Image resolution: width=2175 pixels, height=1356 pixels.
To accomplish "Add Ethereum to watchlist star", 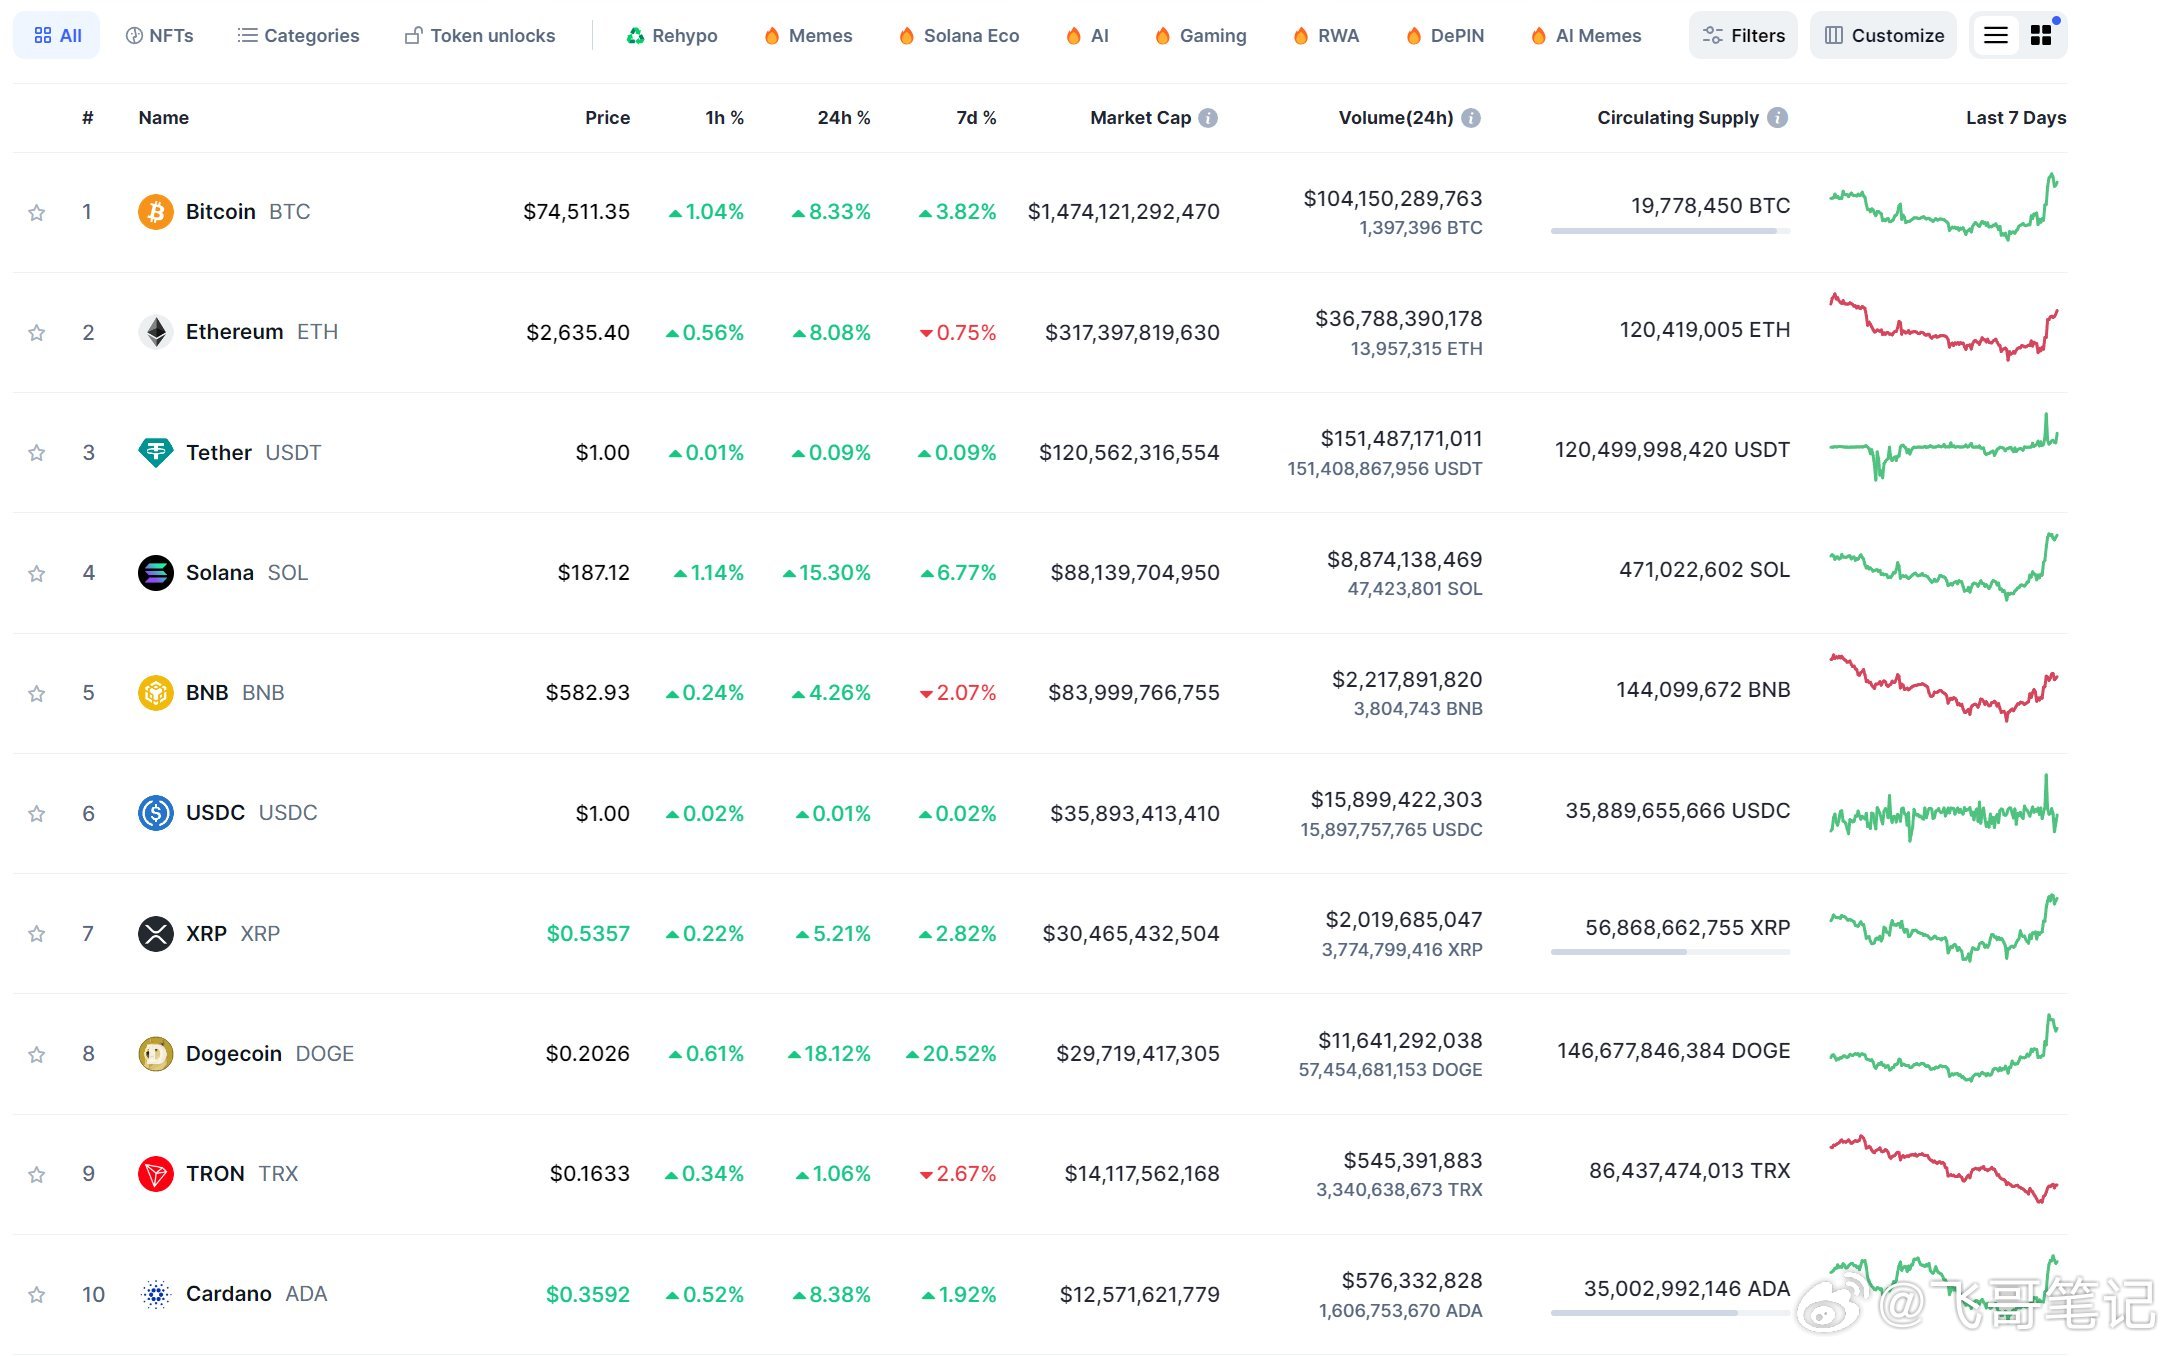I will [37, 332].
